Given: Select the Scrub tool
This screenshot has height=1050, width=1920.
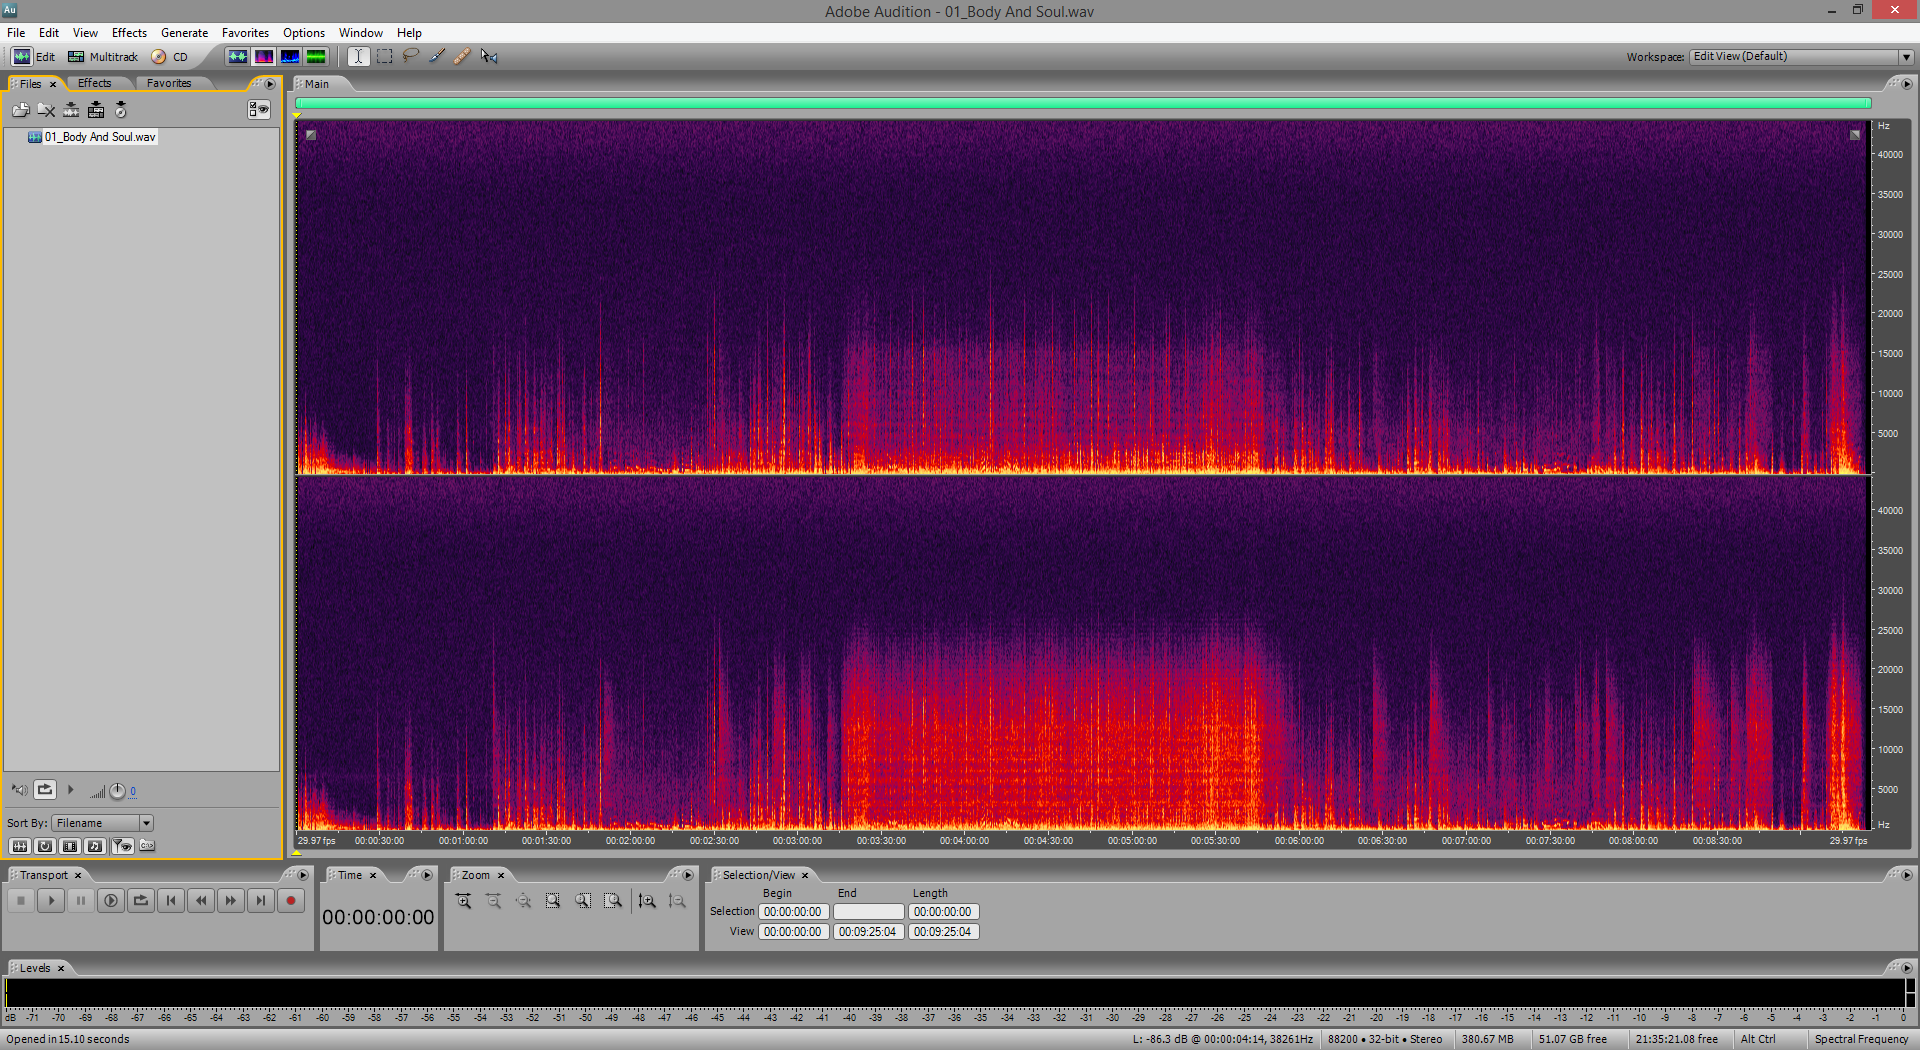Looking at the screenshot, I should (x=489, y=57).
